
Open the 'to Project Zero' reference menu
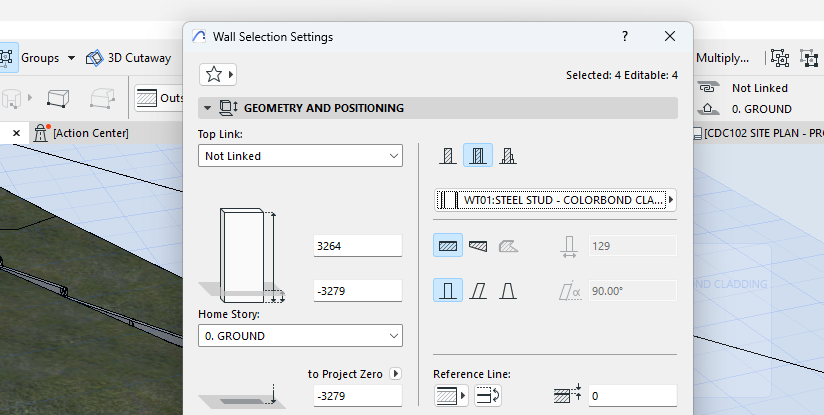(x=396, y=374)
